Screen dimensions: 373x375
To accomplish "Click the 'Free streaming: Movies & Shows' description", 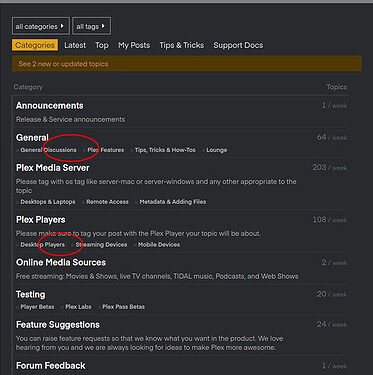I will point(157,276).
